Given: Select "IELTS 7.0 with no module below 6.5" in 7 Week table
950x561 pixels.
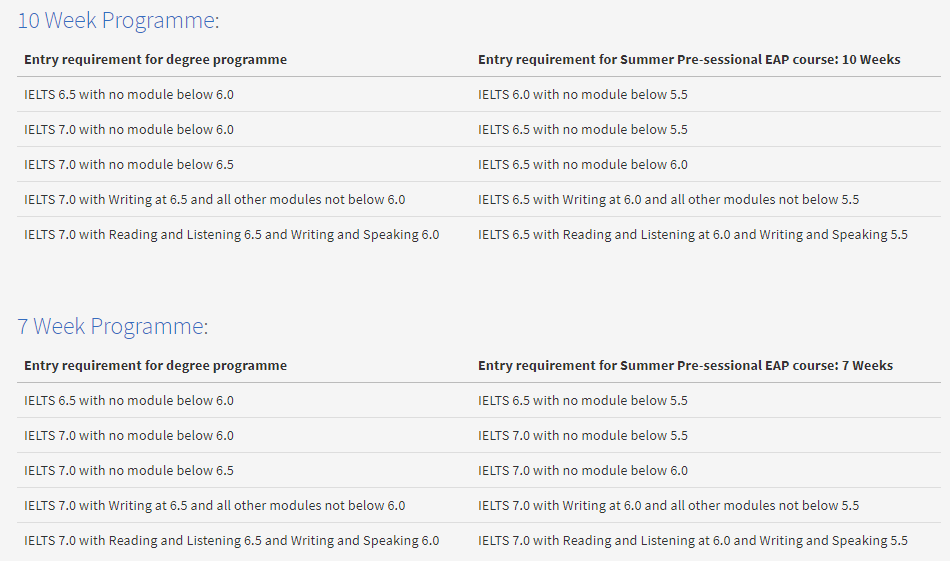Looking at the screenshot, I should click(129, 471).
